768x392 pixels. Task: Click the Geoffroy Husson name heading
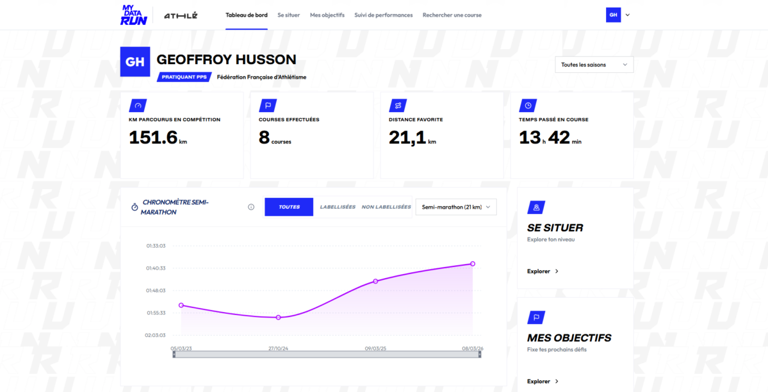(226, 60)
